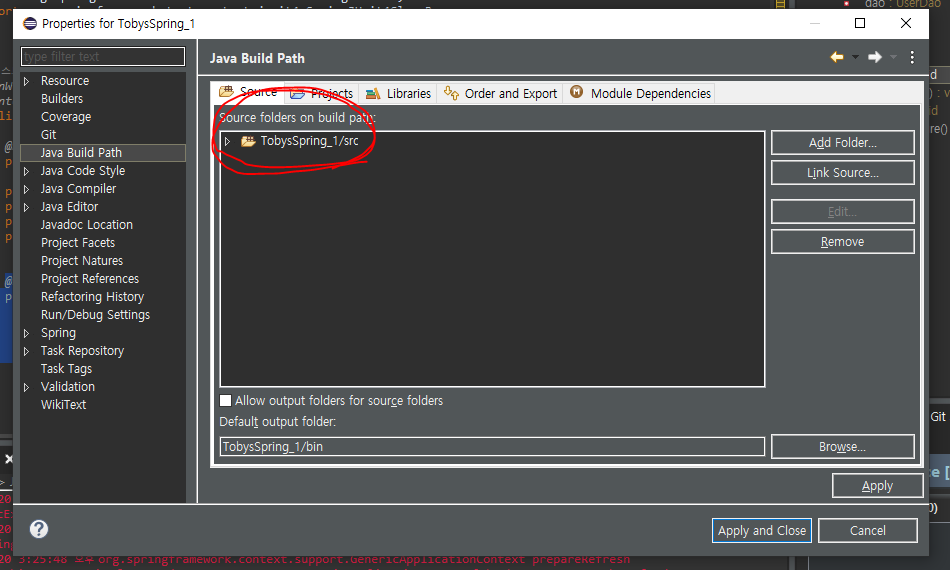Click the TobysSpring_1/src folder icon

pos(248,141)
